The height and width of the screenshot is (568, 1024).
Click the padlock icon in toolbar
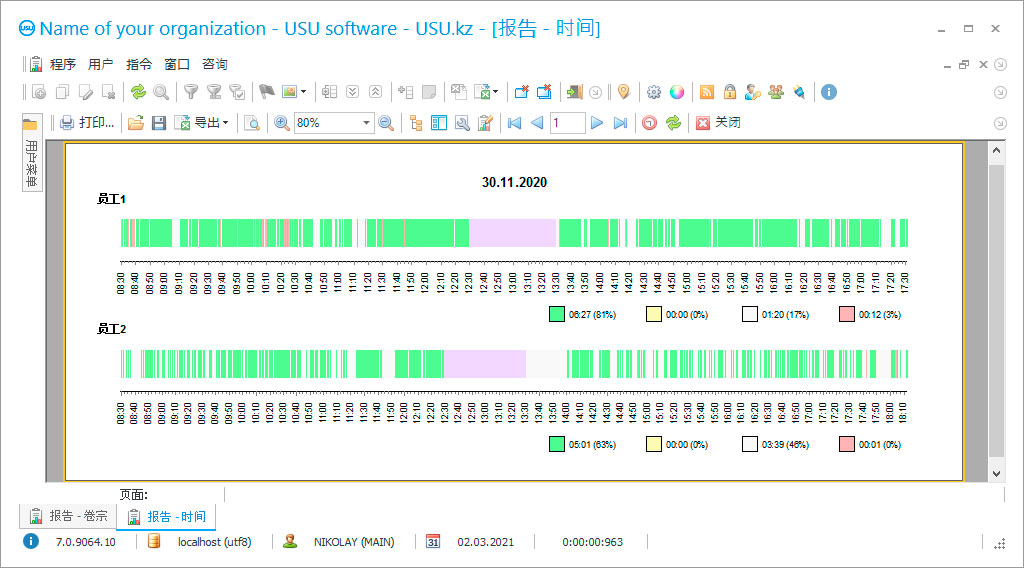click(730, 92)
